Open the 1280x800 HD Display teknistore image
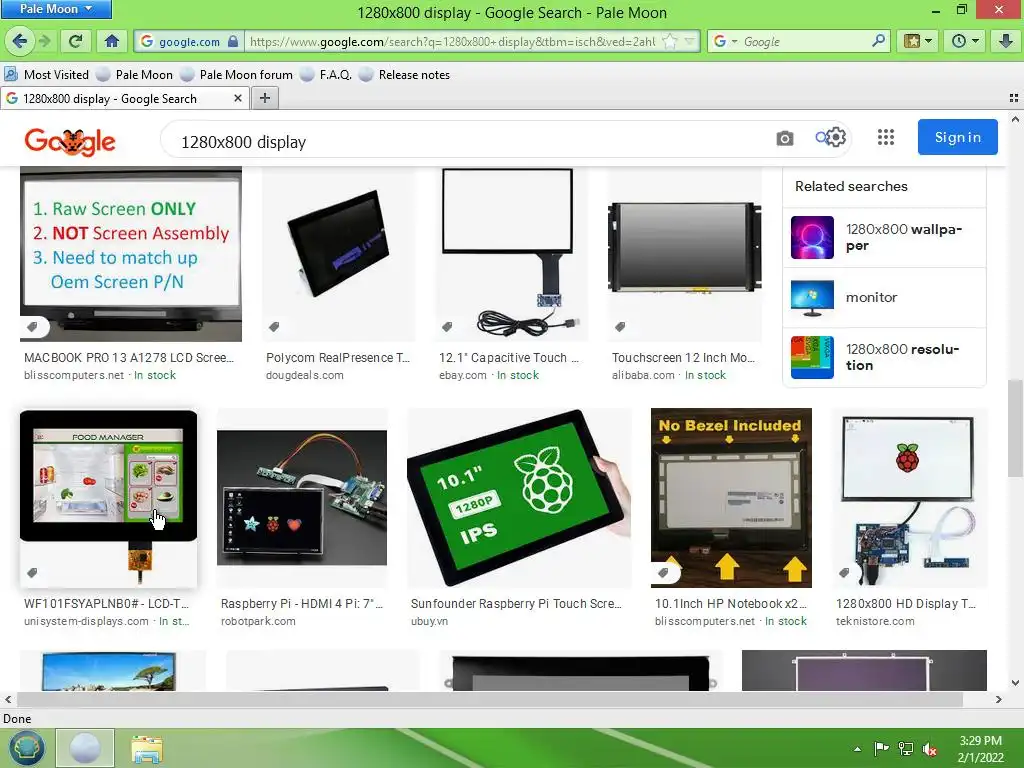The width and height of the screenshot is (1024, 768). pos(909,498)
